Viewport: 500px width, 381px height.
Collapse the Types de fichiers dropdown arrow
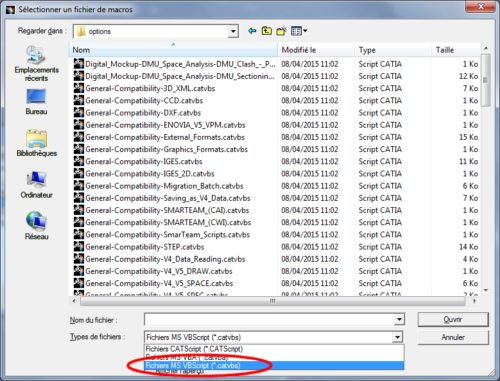point(397,337)
